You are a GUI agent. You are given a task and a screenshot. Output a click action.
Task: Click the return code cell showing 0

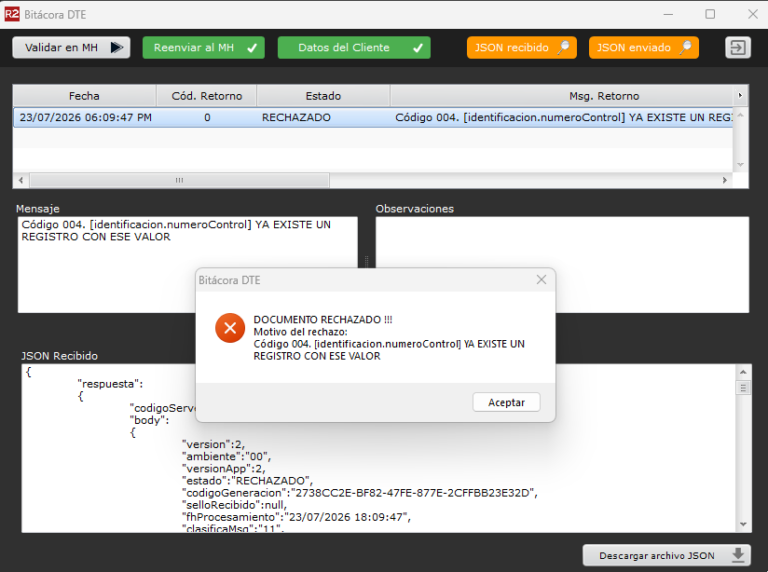tap(207, 118)
